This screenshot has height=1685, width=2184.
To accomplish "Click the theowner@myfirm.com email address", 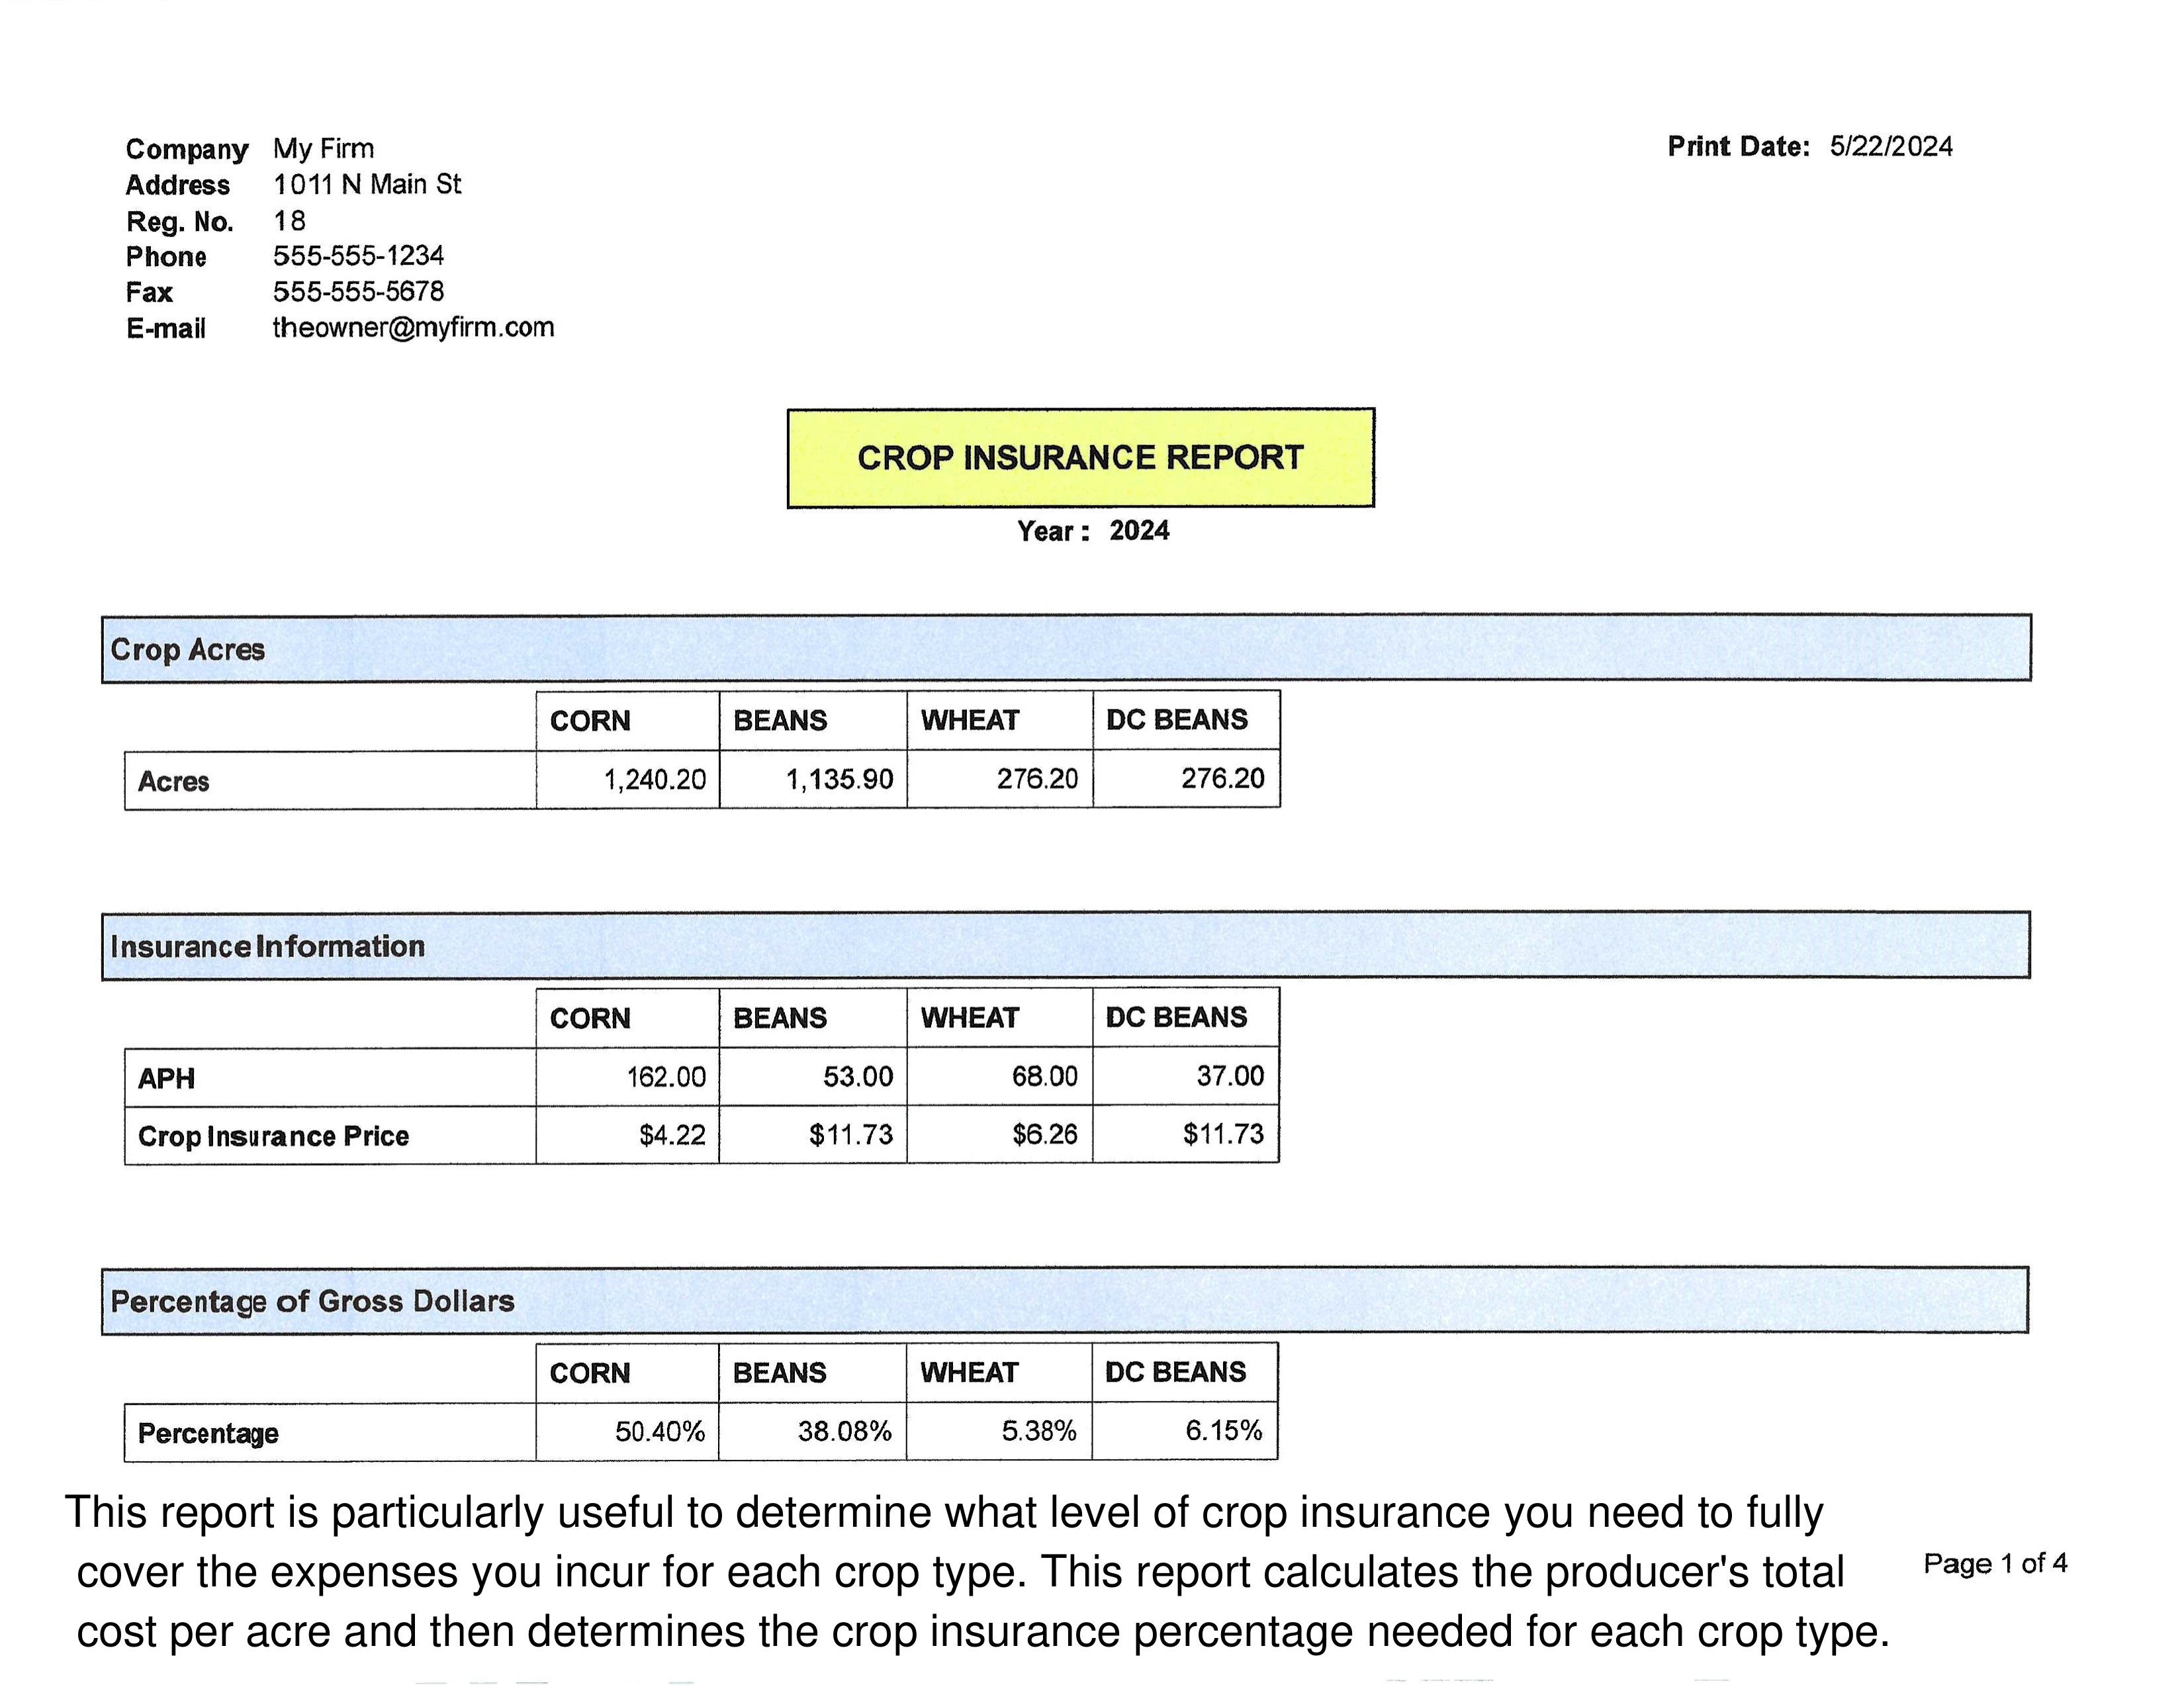I will 413,328.
